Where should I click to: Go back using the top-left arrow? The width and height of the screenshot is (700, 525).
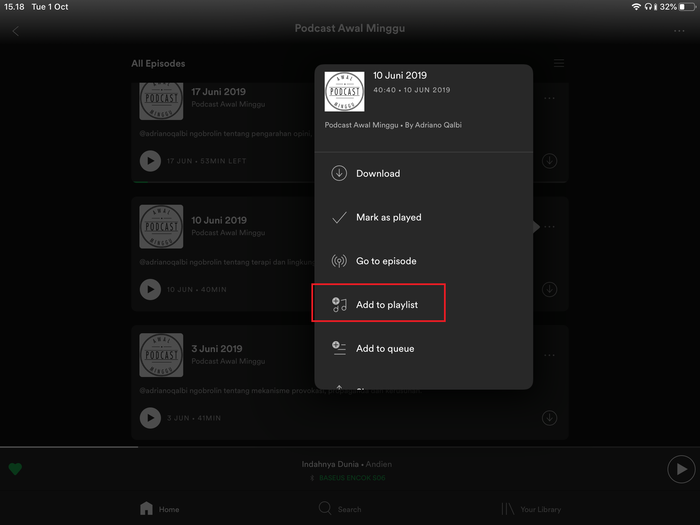pyautogui.click(x=16, y=31)
